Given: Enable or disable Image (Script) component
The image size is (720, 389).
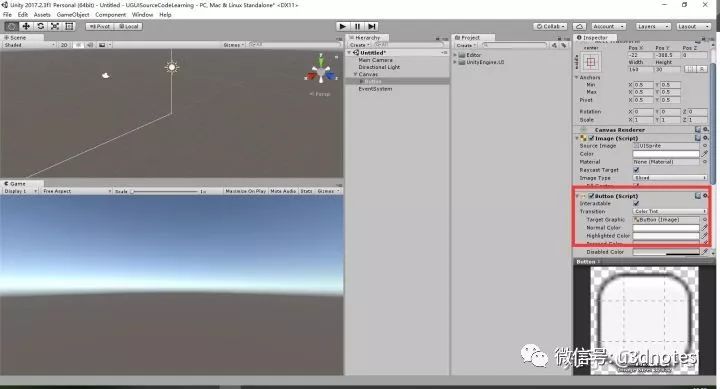Looking at the screenshot, I should click(591, 138).
